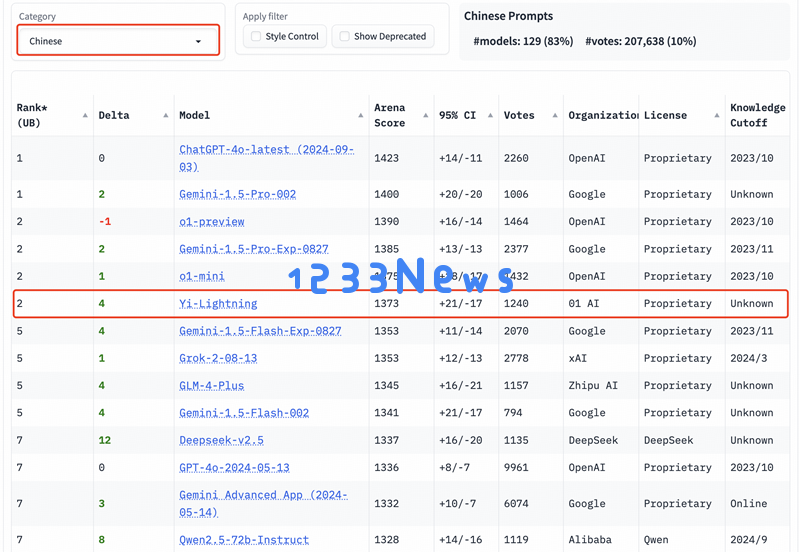The width and height of the screenshot is (800, 552).
Task: Sort by Arena Score column arrow
Action: pyautogui.click(x=426, y=115)
